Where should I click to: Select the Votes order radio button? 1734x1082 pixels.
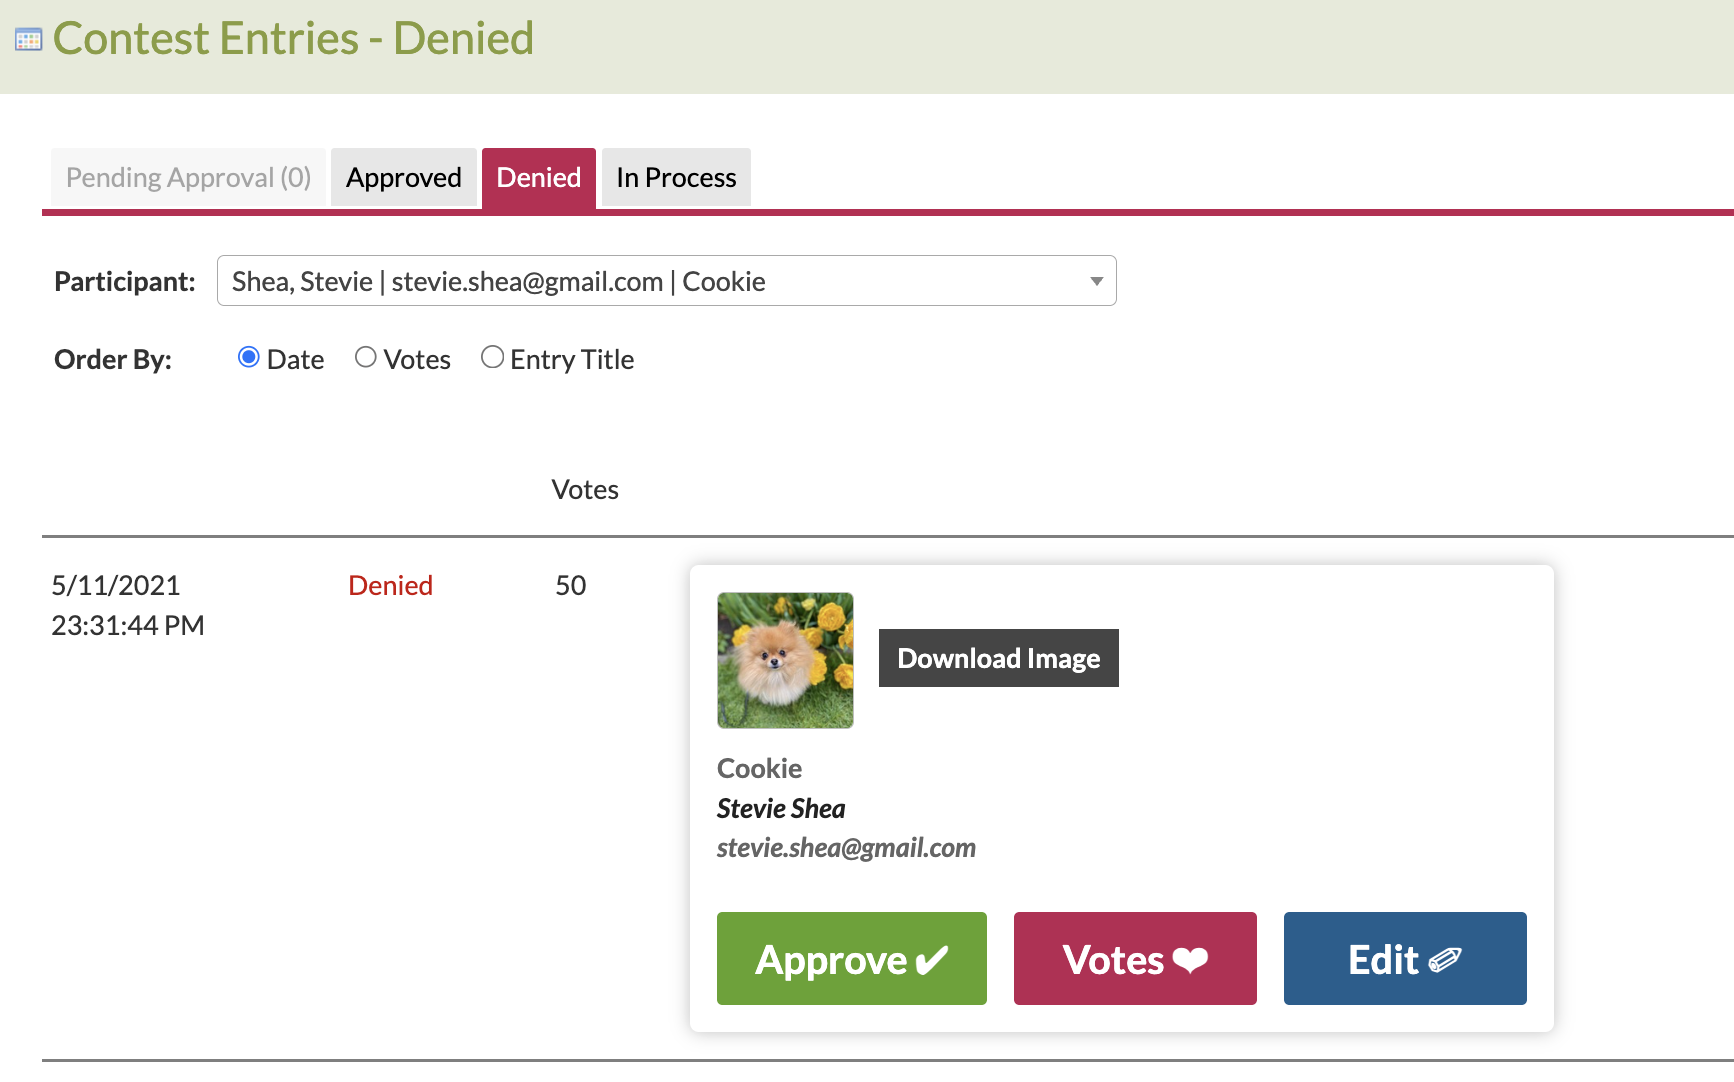(366, 357)
